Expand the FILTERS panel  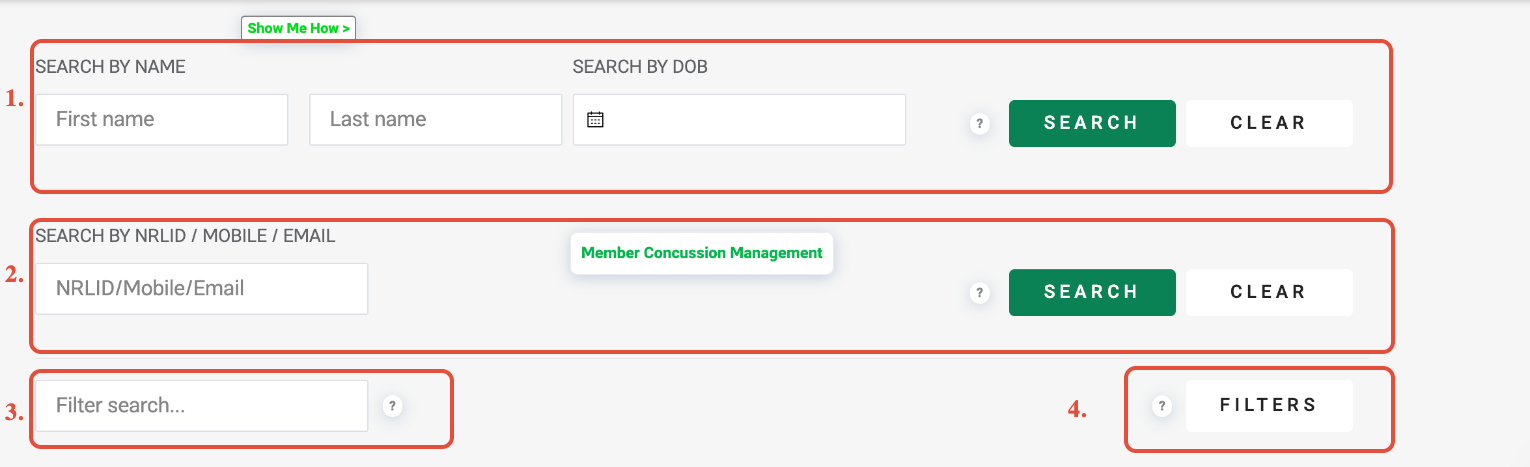click(1269, 405)
